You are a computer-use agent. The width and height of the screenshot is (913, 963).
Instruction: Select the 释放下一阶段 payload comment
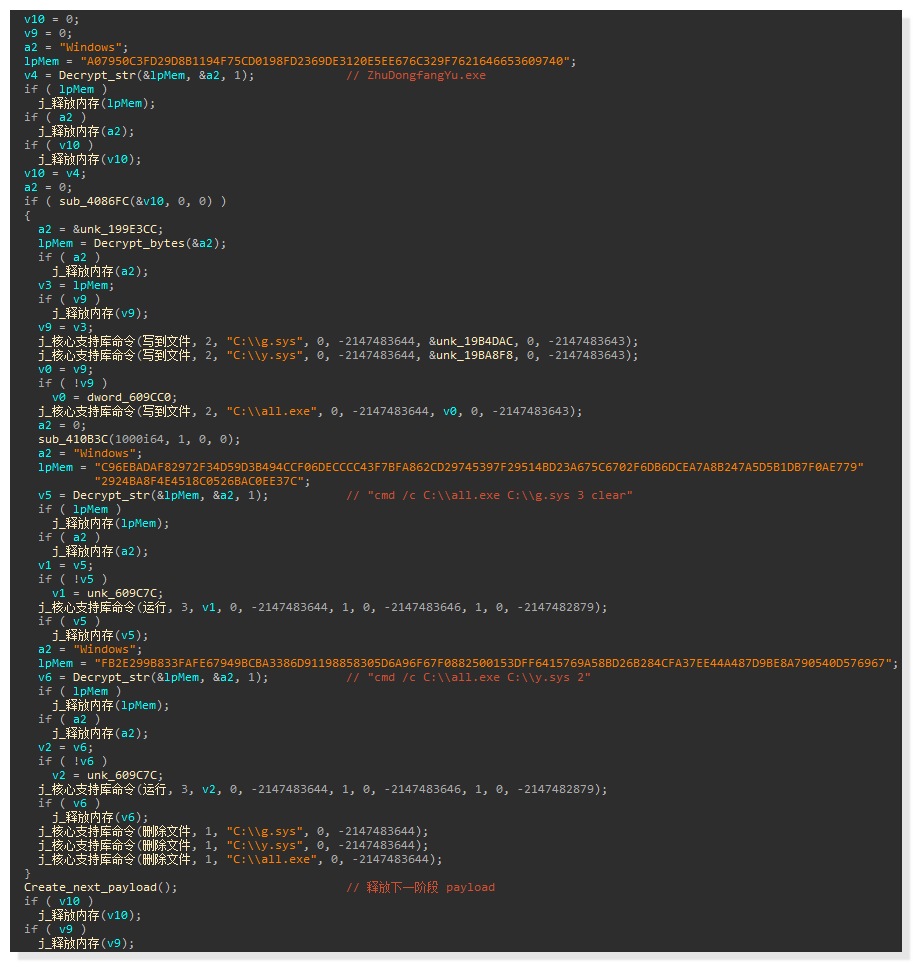pos(420,887)
